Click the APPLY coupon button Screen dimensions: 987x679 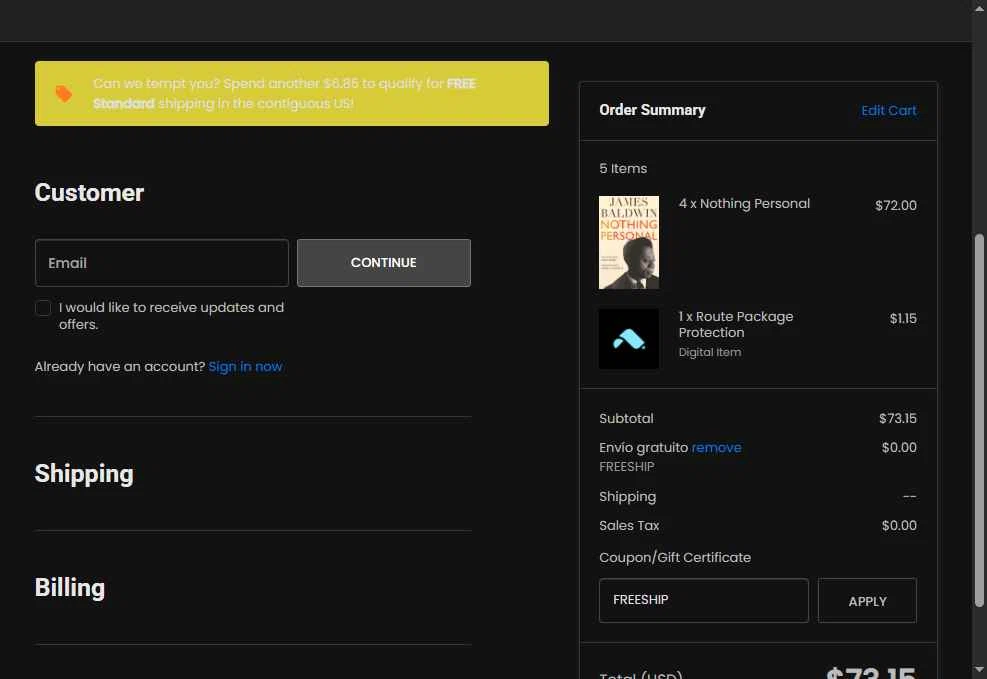click(x=867, y=600)
